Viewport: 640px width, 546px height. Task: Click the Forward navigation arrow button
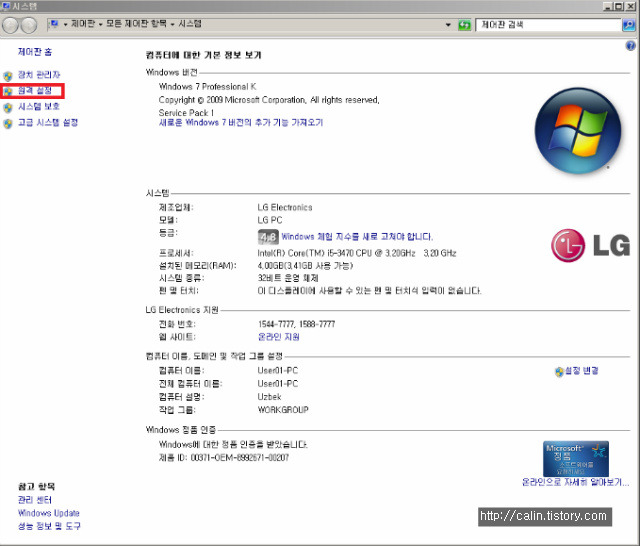click(x=29, y=25)
